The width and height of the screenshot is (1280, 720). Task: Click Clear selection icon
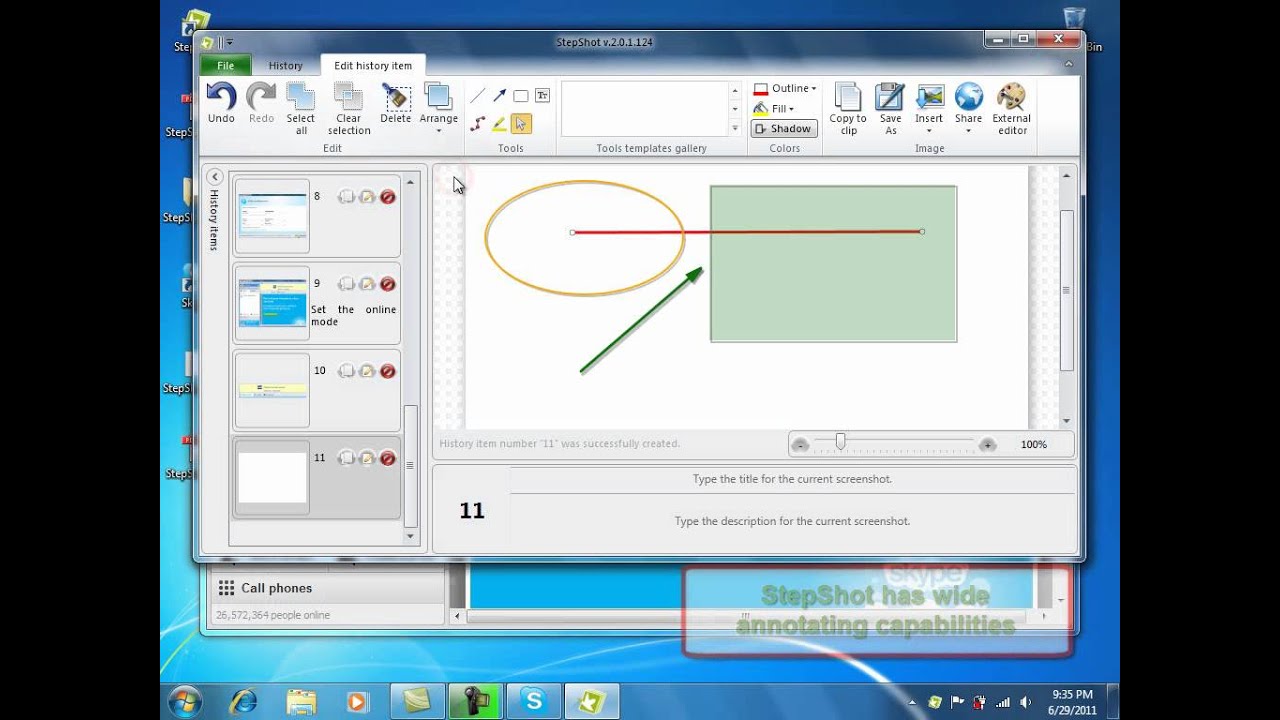click(348, 96)
